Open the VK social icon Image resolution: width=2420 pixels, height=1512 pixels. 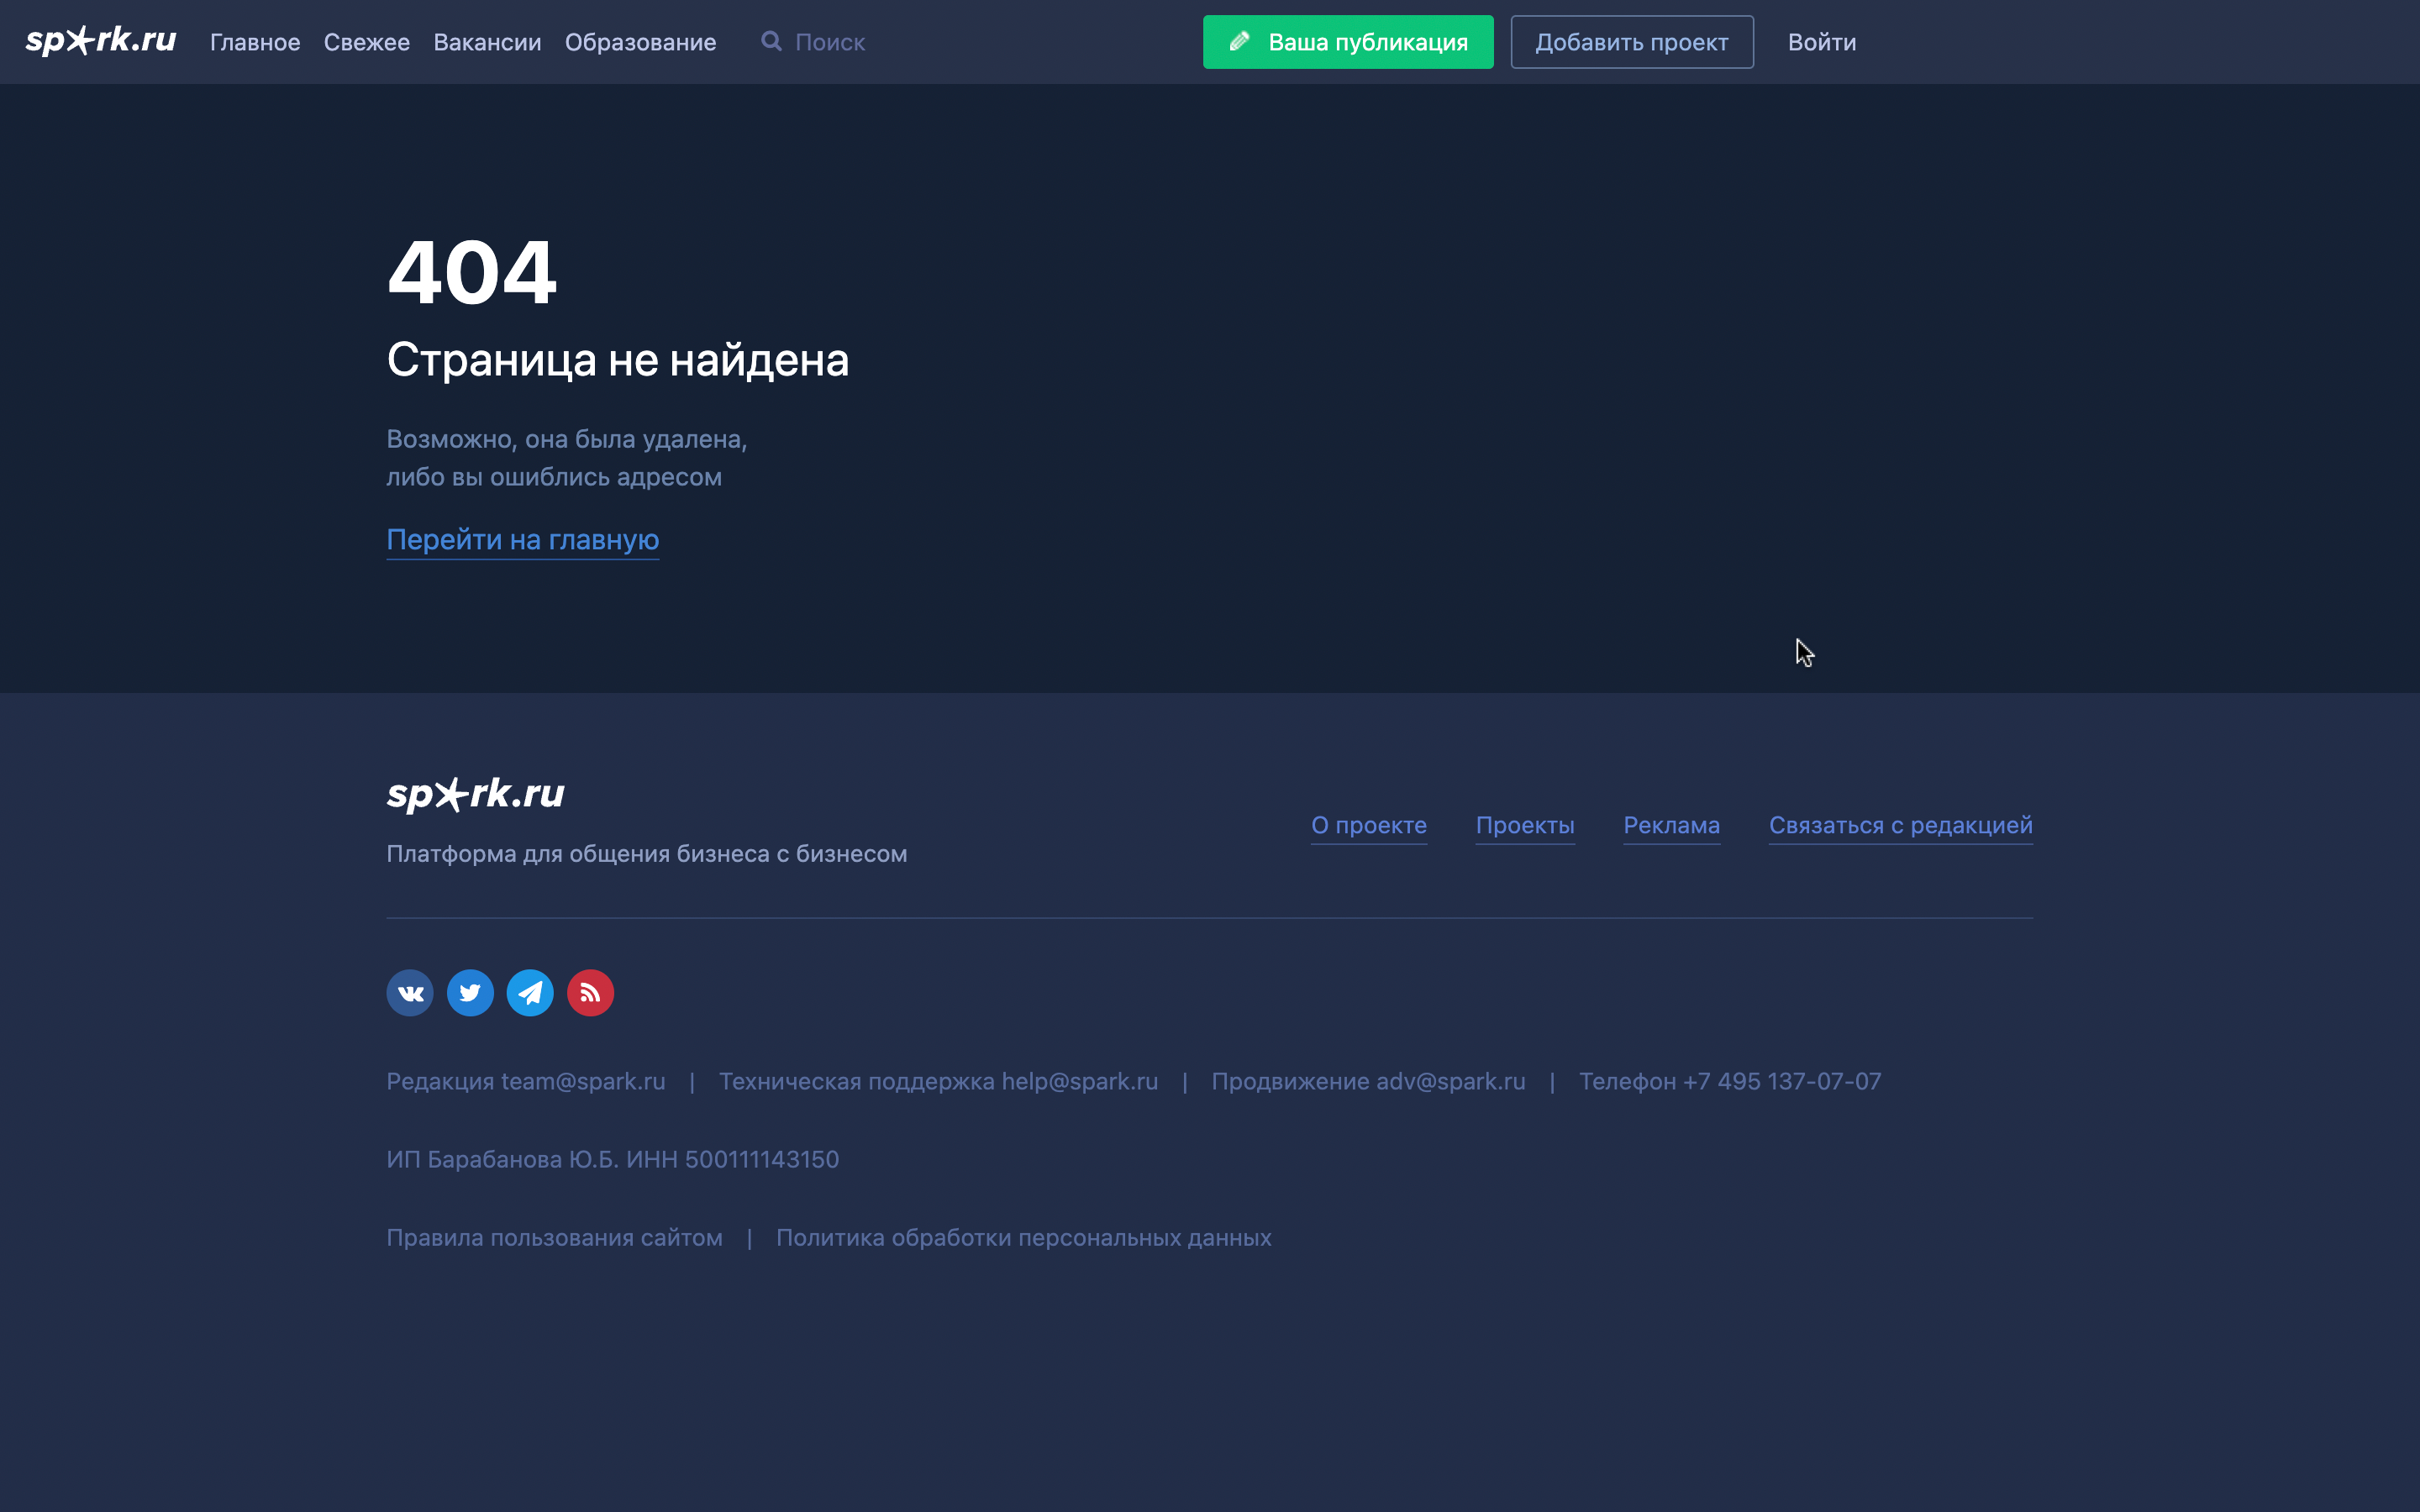pyautogui.click(x=410, y=993)
